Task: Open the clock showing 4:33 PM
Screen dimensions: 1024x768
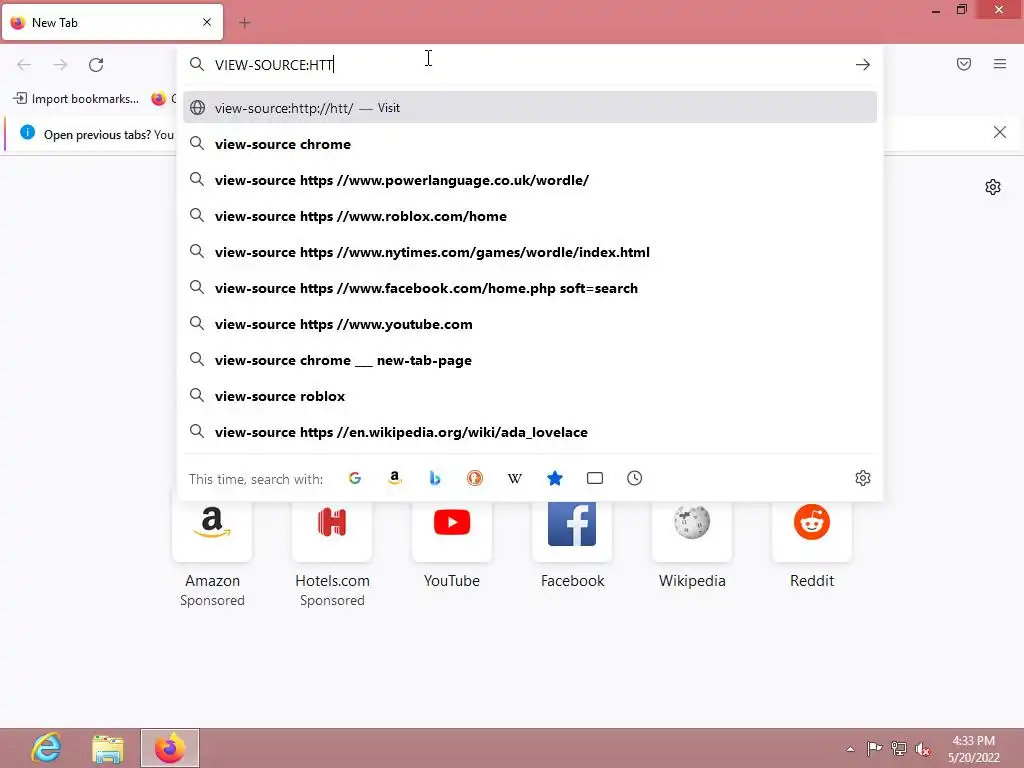Action: coord(974,749)
